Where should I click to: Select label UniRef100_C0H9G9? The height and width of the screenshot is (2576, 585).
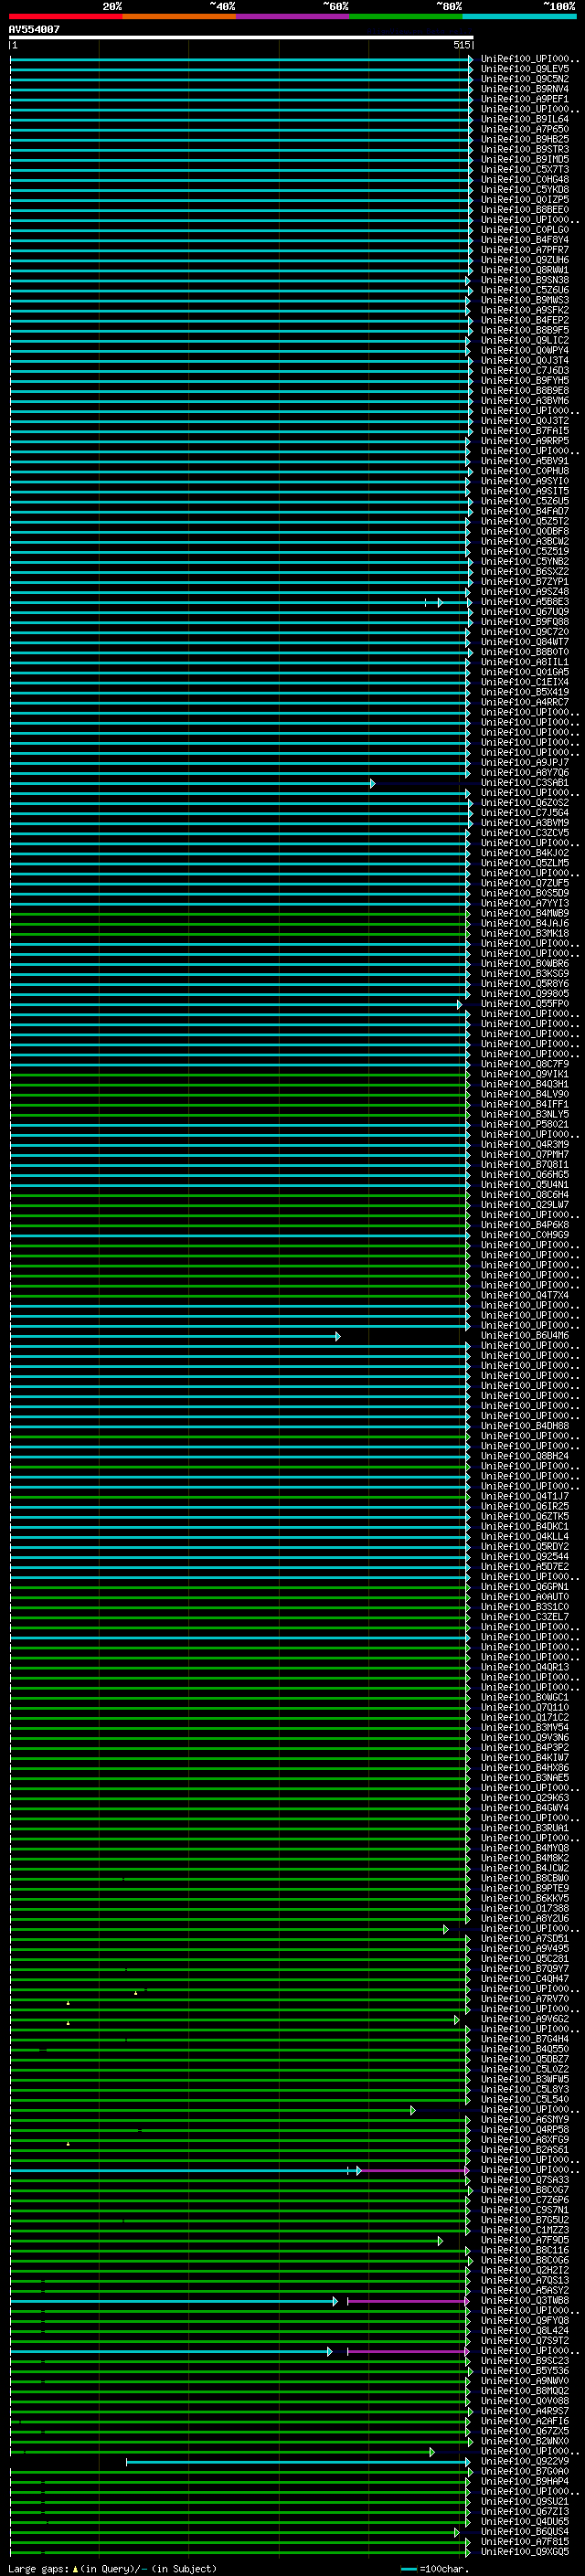(524, 1235)
